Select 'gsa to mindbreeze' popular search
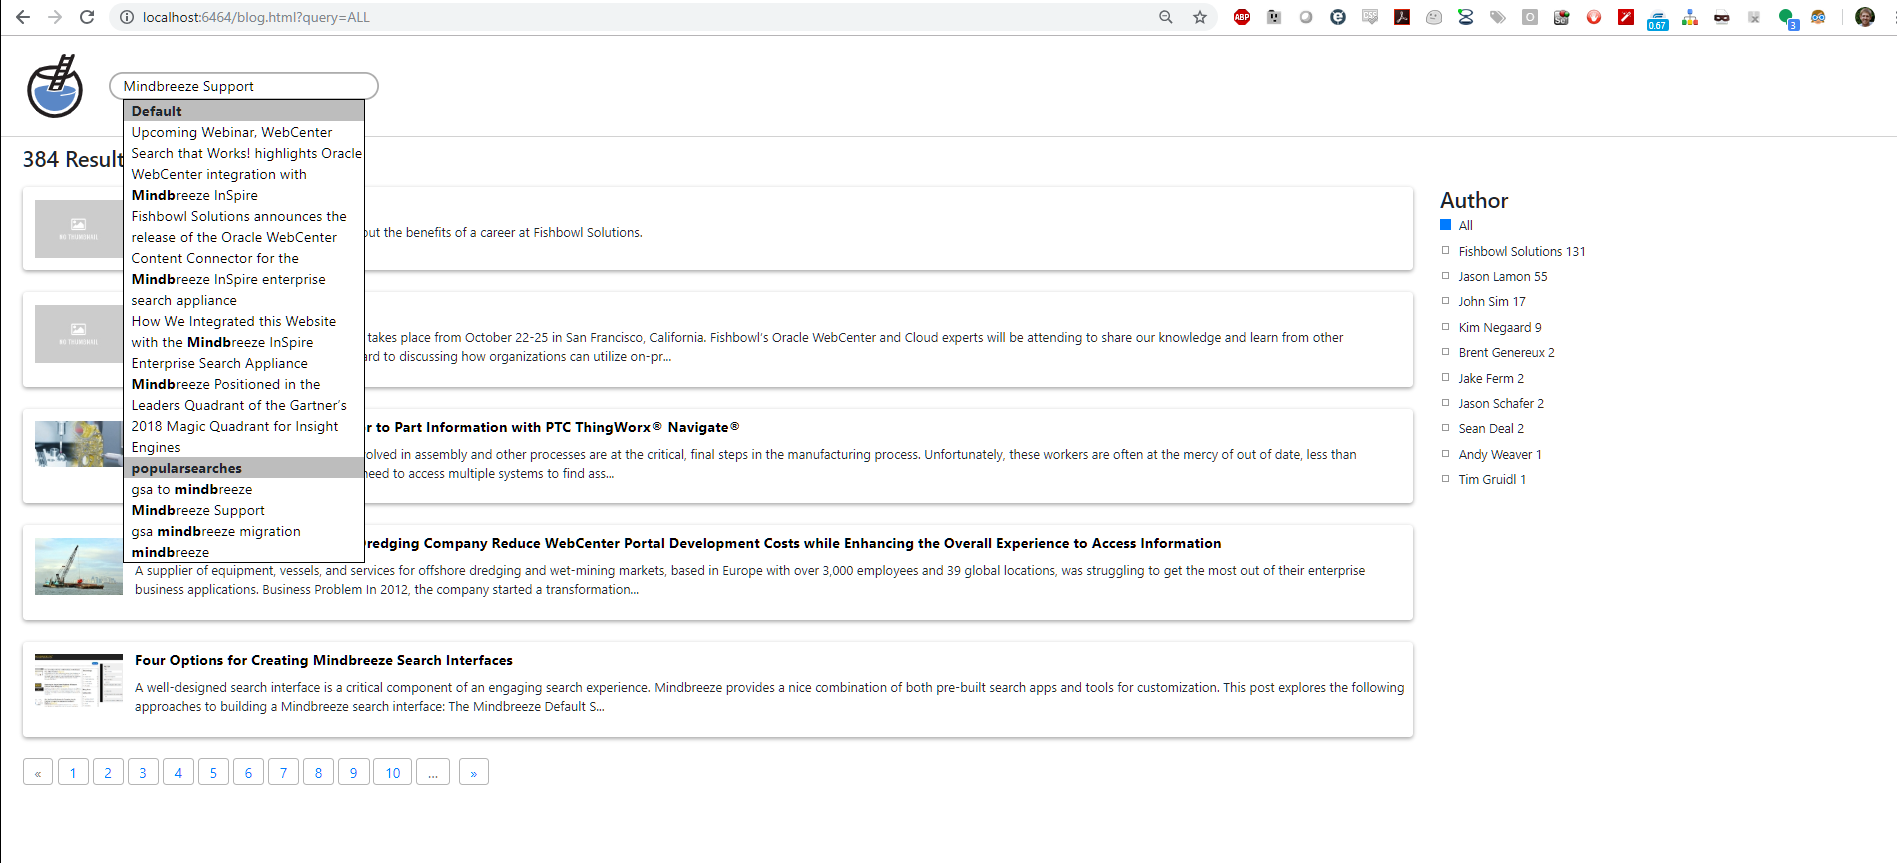 click(x=244, y=489)
